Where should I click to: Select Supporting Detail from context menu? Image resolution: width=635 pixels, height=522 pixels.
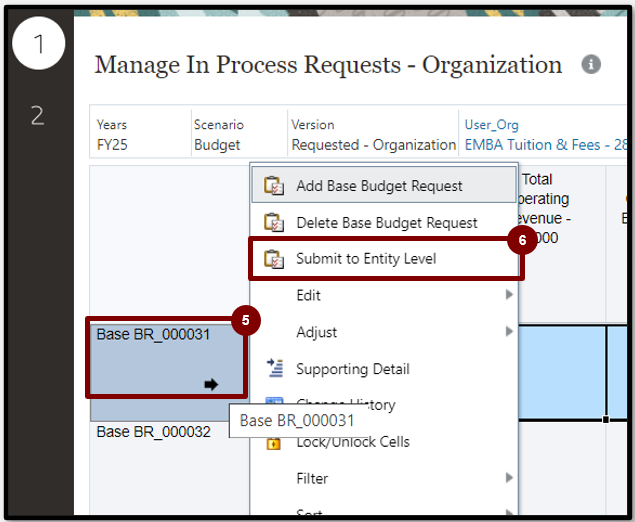coord(352,369)
